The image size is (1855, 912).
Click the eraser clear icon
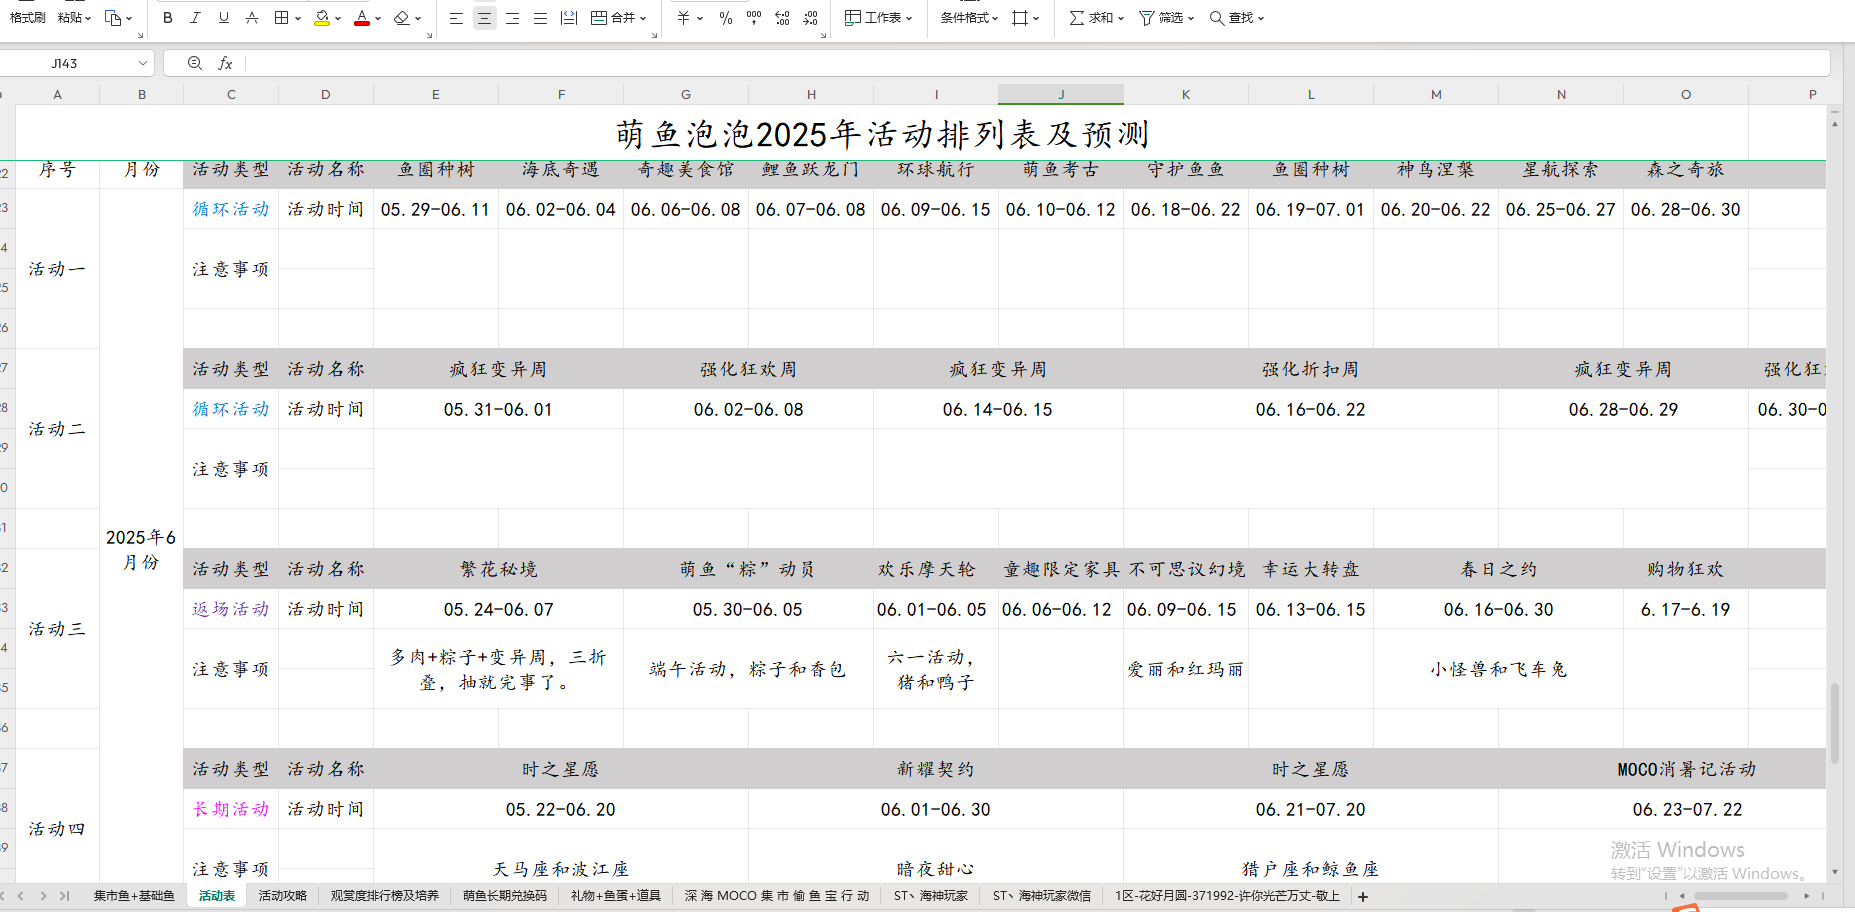click(x=402, y=18)
